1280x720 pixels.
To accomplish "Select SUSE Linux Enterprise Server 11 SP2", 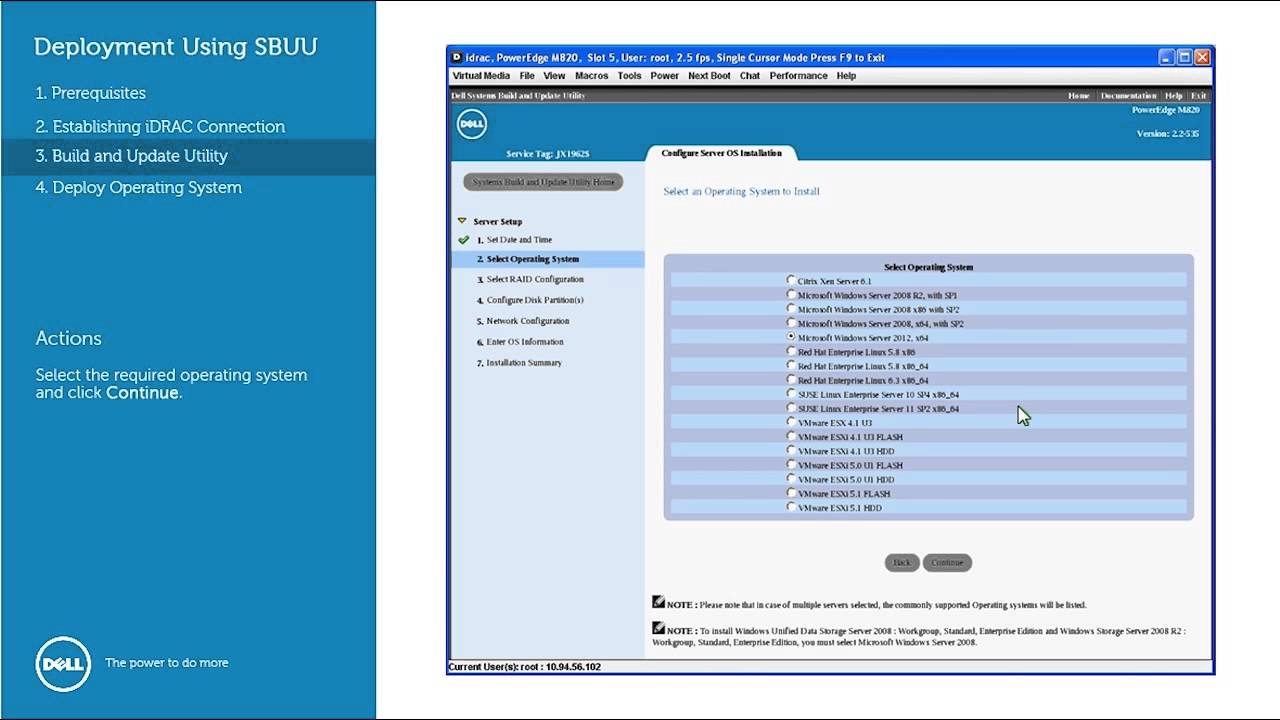I will click(x=792, y=408).
